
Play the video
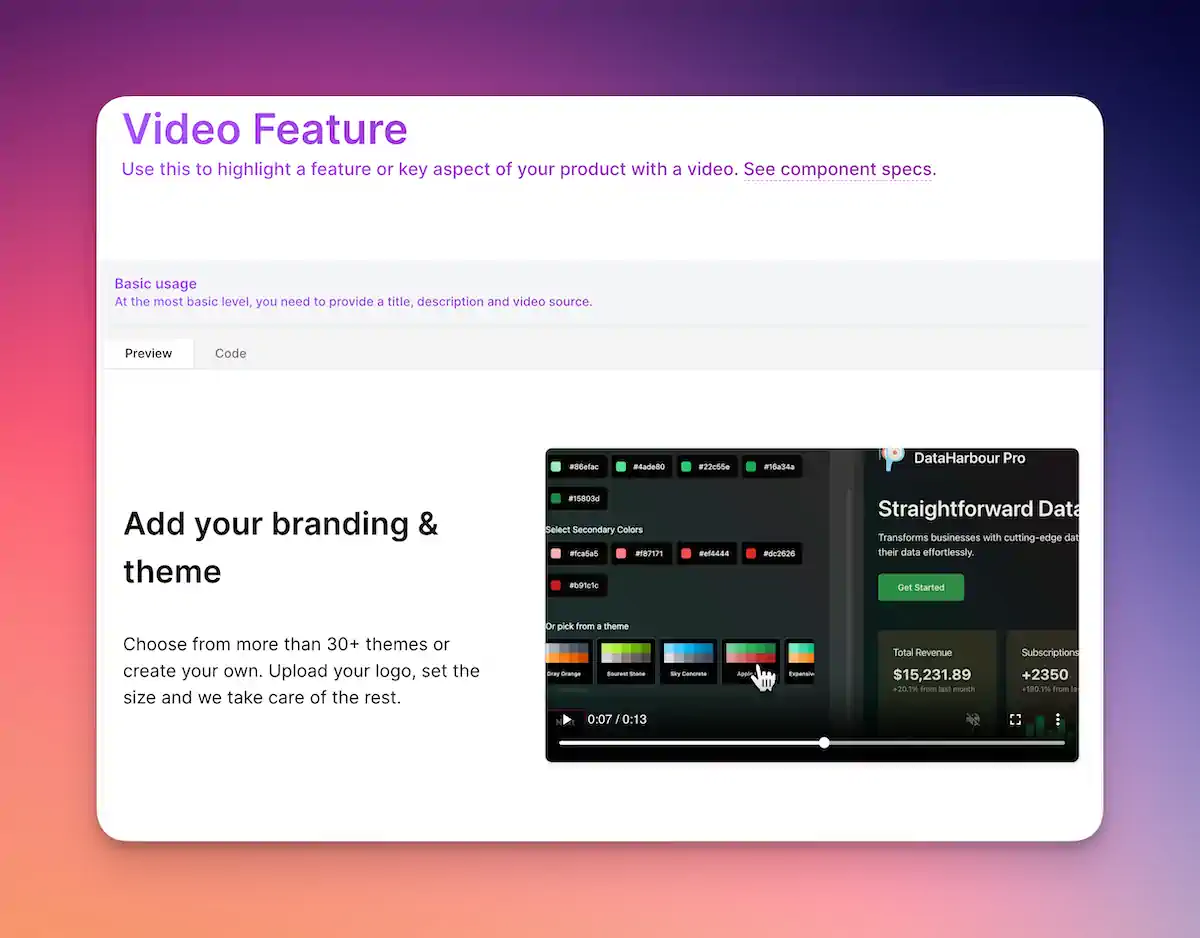[566, 720]
